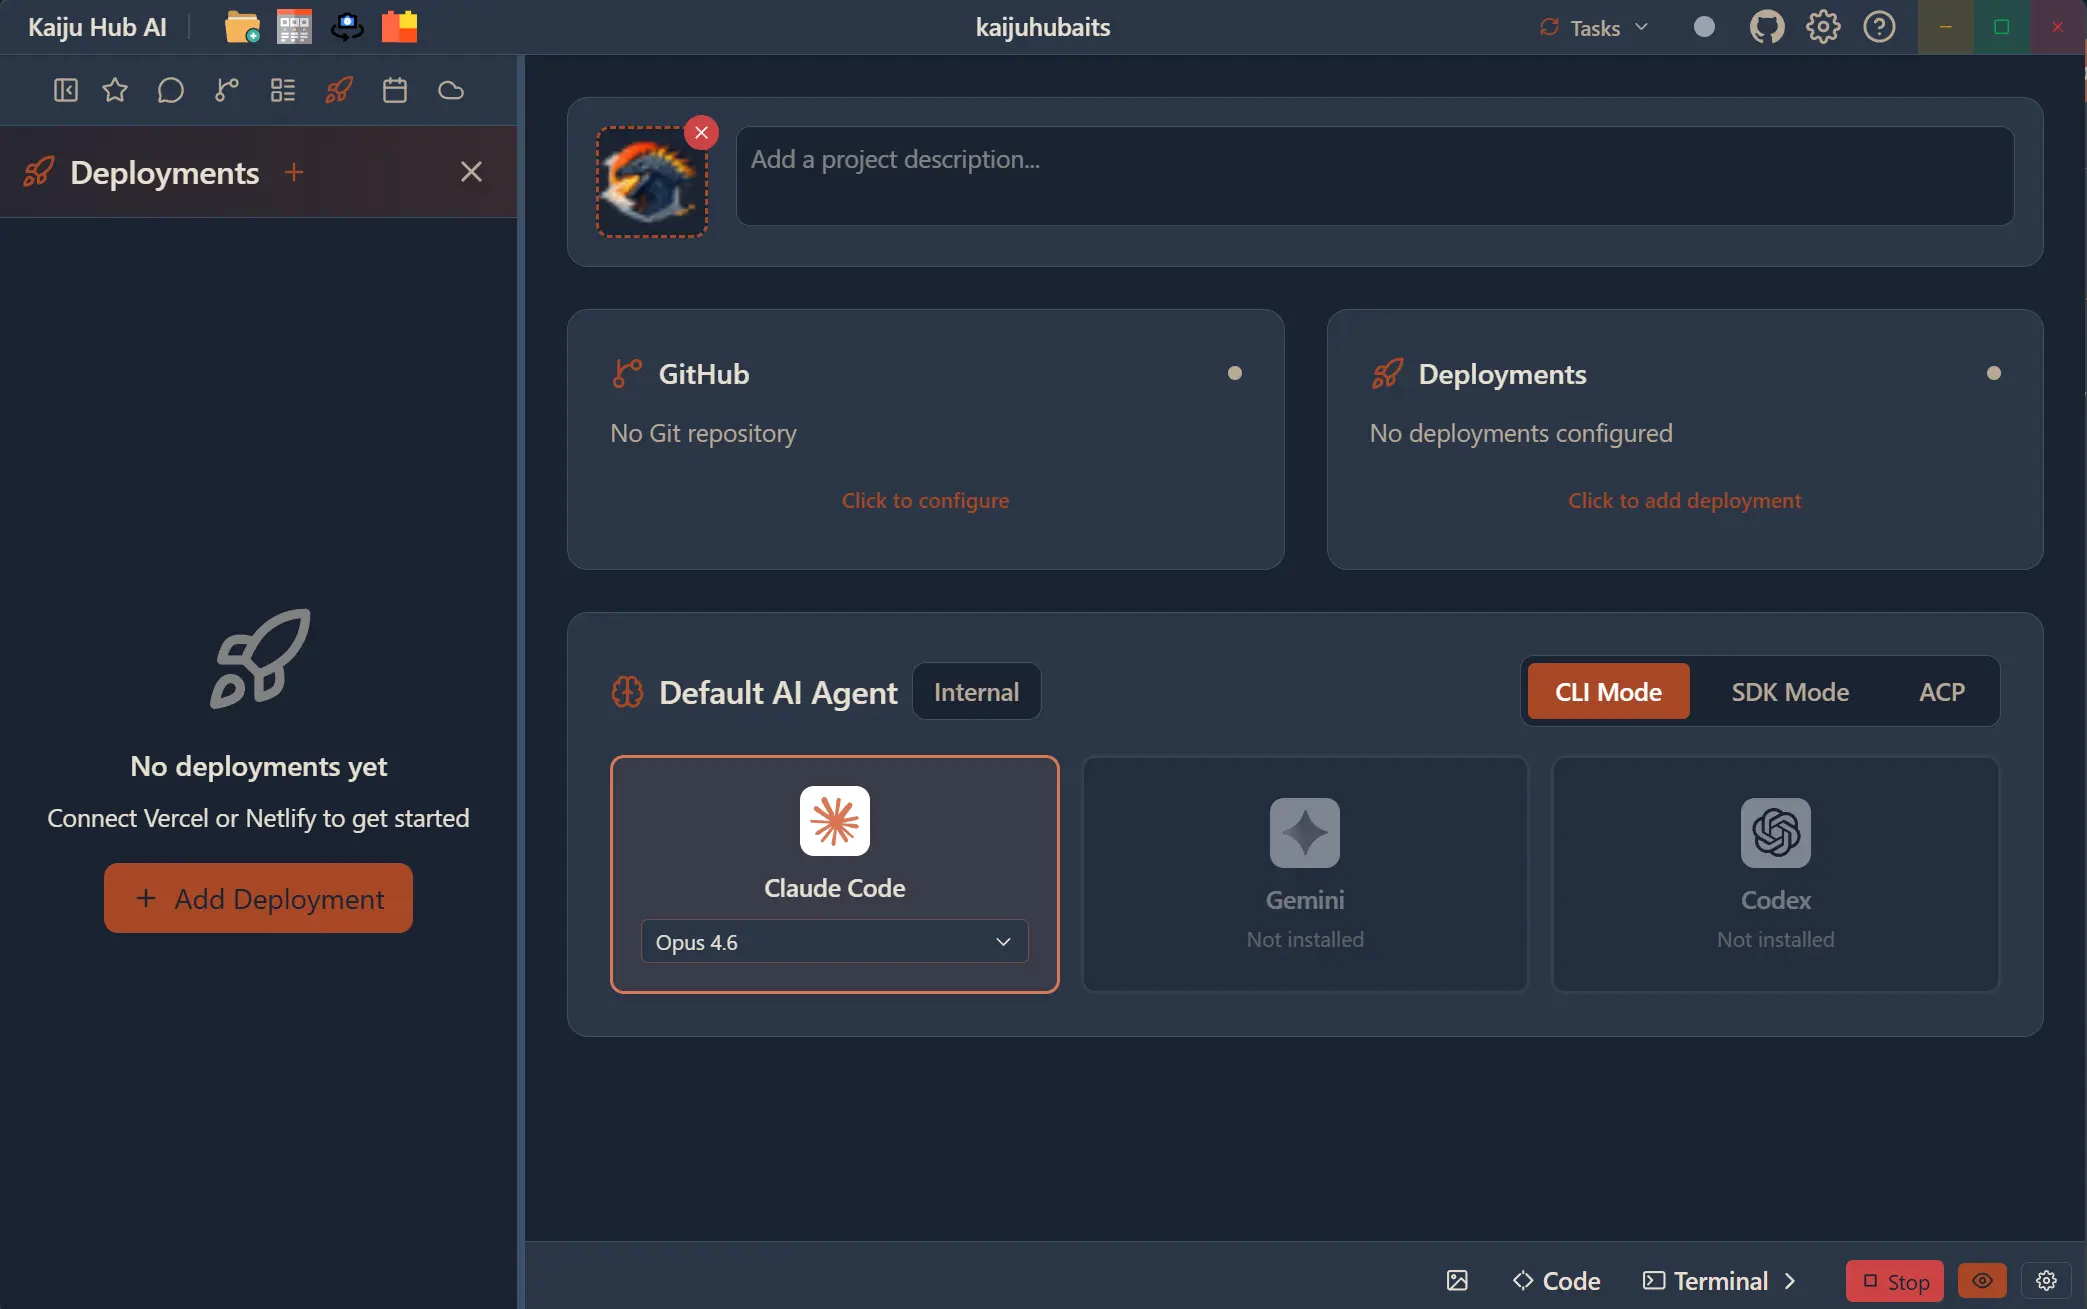Open the Terminal view

1706,1281
